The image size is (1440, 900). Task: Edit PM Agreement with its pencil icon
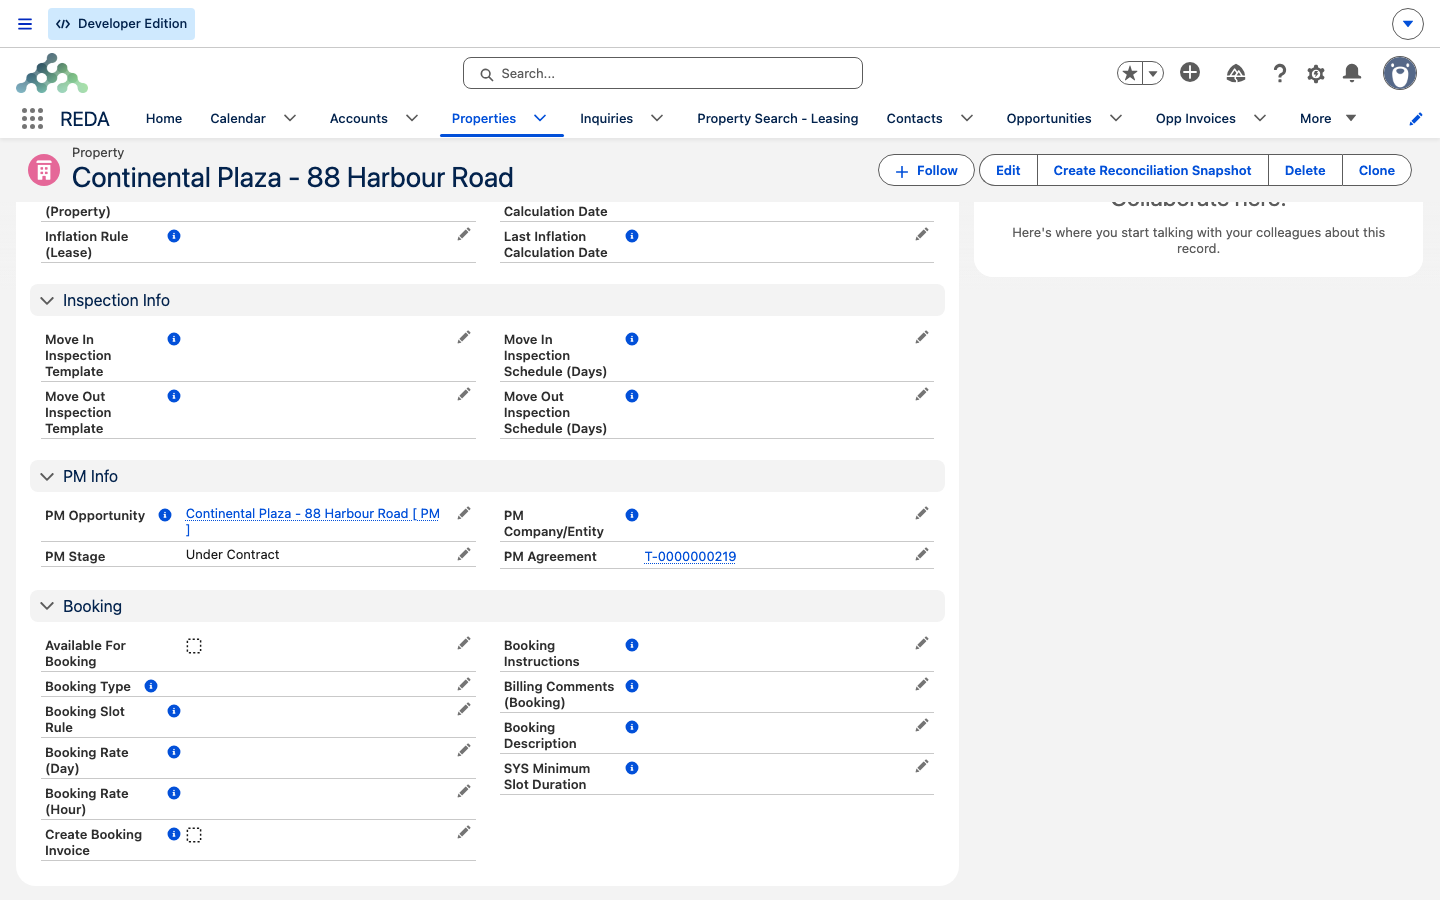tap(922, 554)
